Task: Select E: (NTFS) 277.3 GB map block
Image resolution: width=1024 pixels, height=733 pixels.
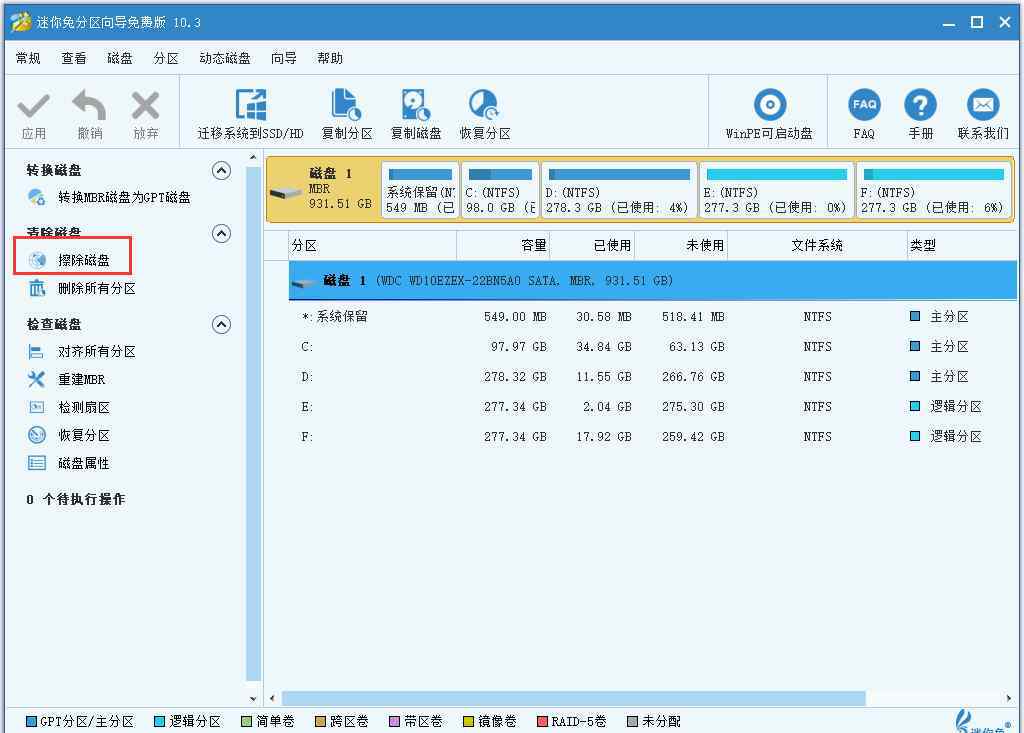Action: coord(776,191)
